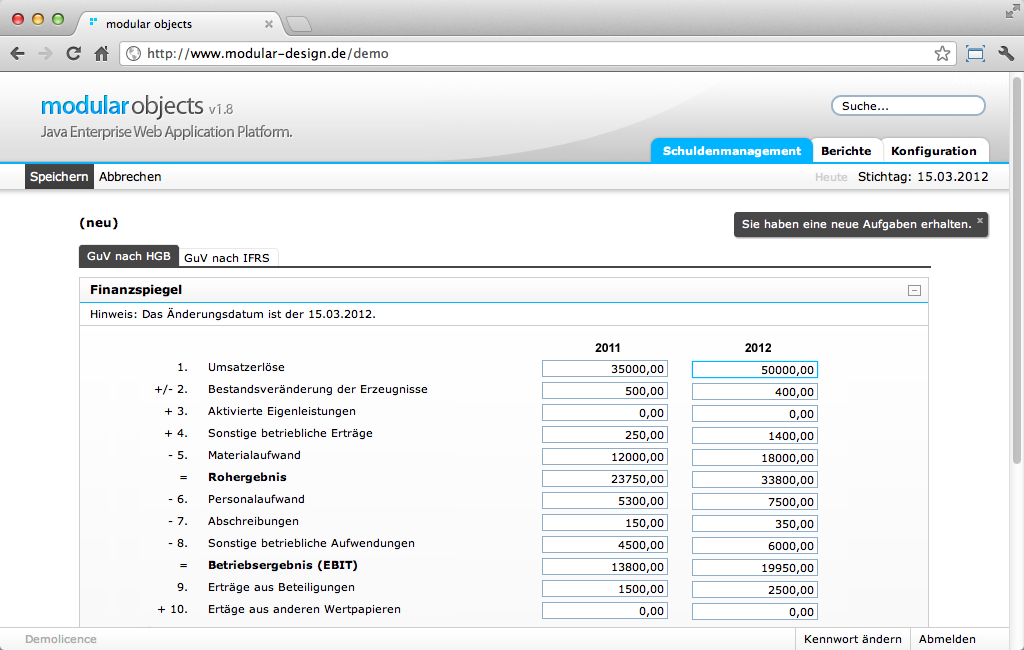
Task: Open the Berichte tab
Action: 846,151
